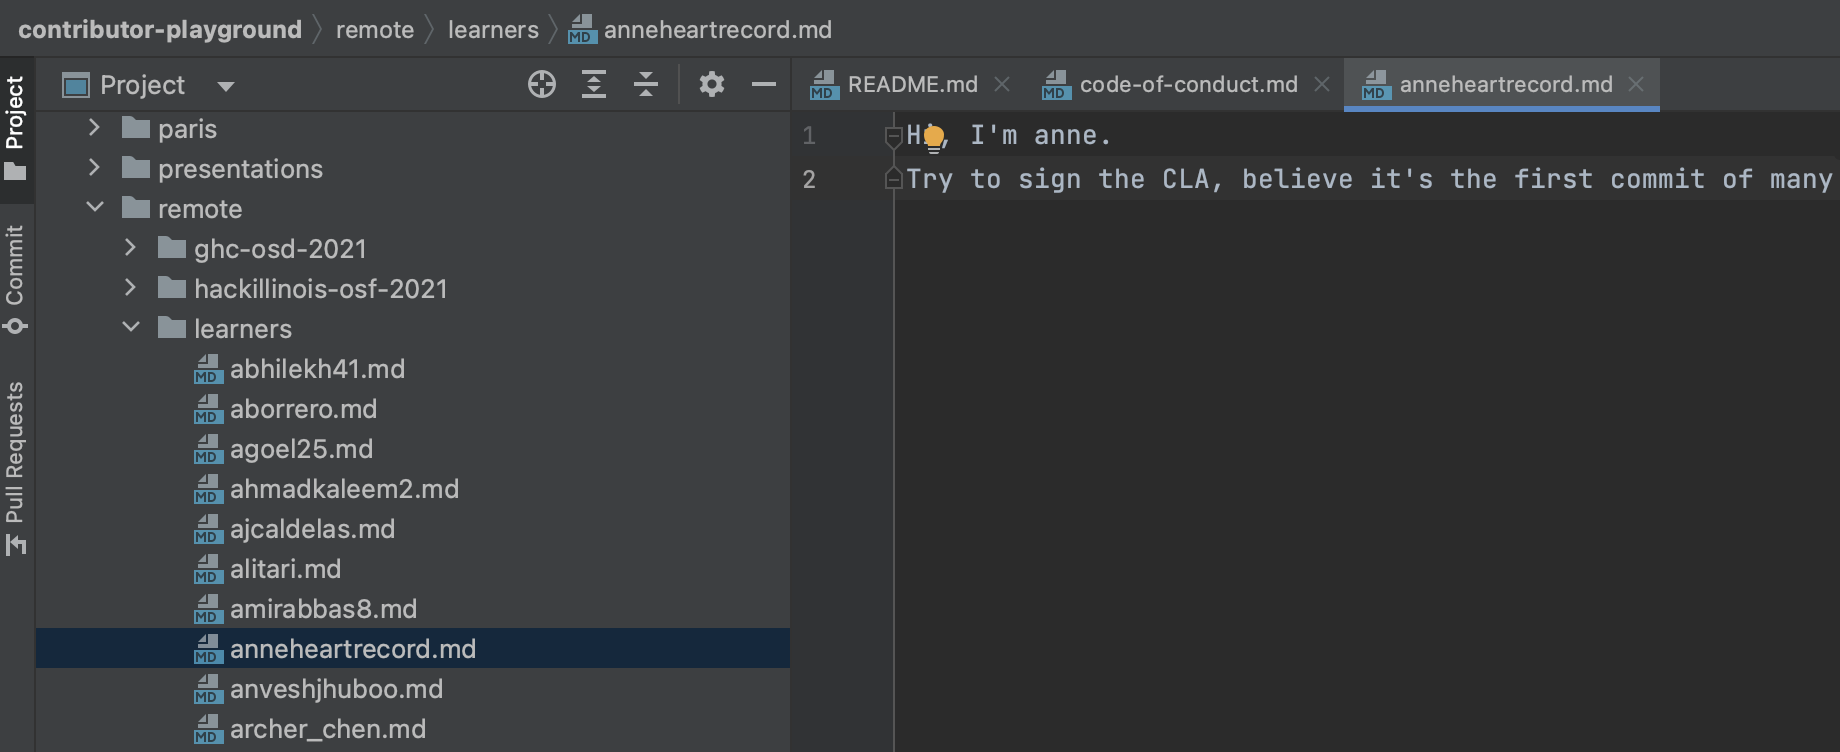Screen dimensions: 1840x752
Task: Close the code-of-conduct.md tab
Action: (x=1322, y=85)
